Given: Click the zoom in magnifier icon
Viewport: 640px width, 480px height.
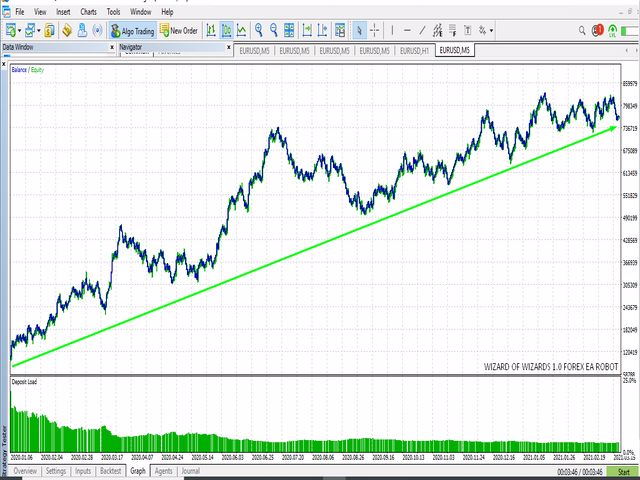Looking at the screenshot, I should pos(259,31).
